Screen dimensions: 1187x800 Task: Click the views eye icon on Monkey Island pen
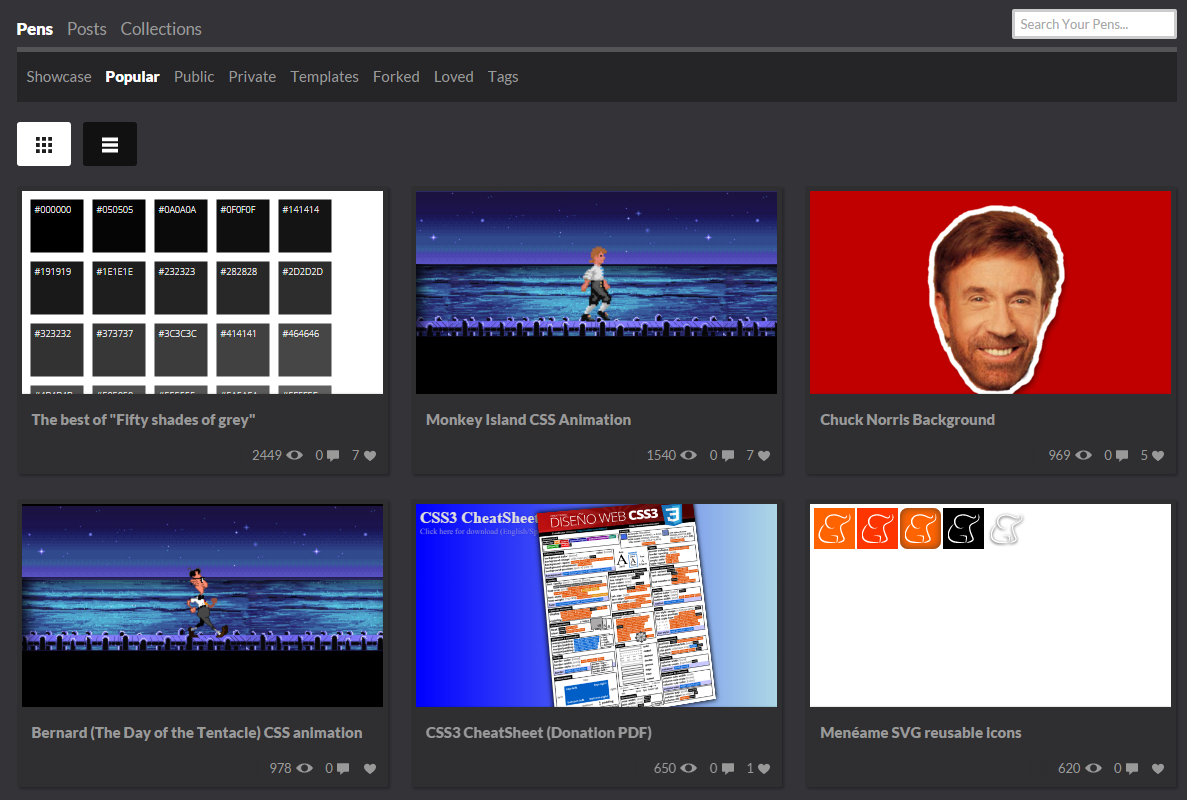688,456
